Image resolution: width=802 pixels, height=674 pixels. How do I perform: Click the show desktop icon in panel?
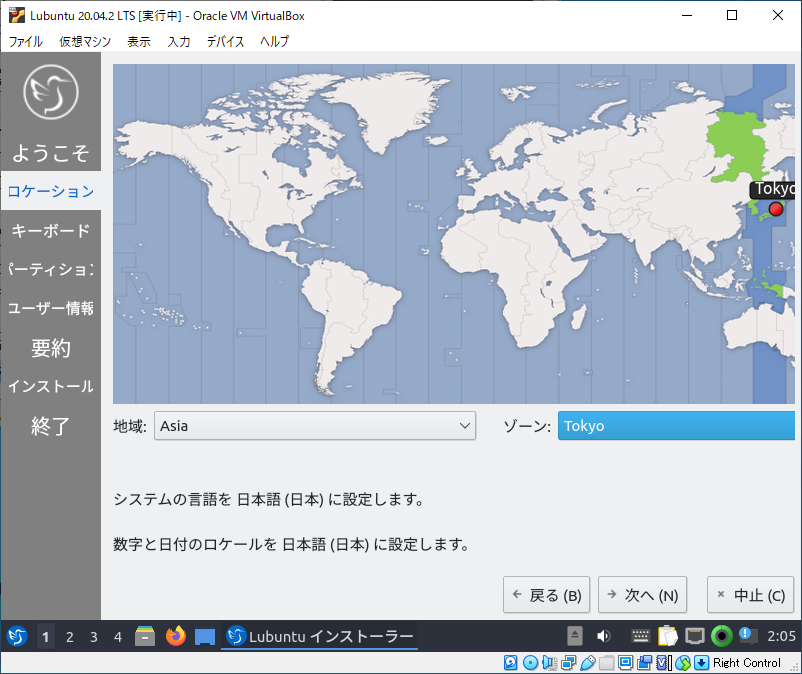point(205,637)
